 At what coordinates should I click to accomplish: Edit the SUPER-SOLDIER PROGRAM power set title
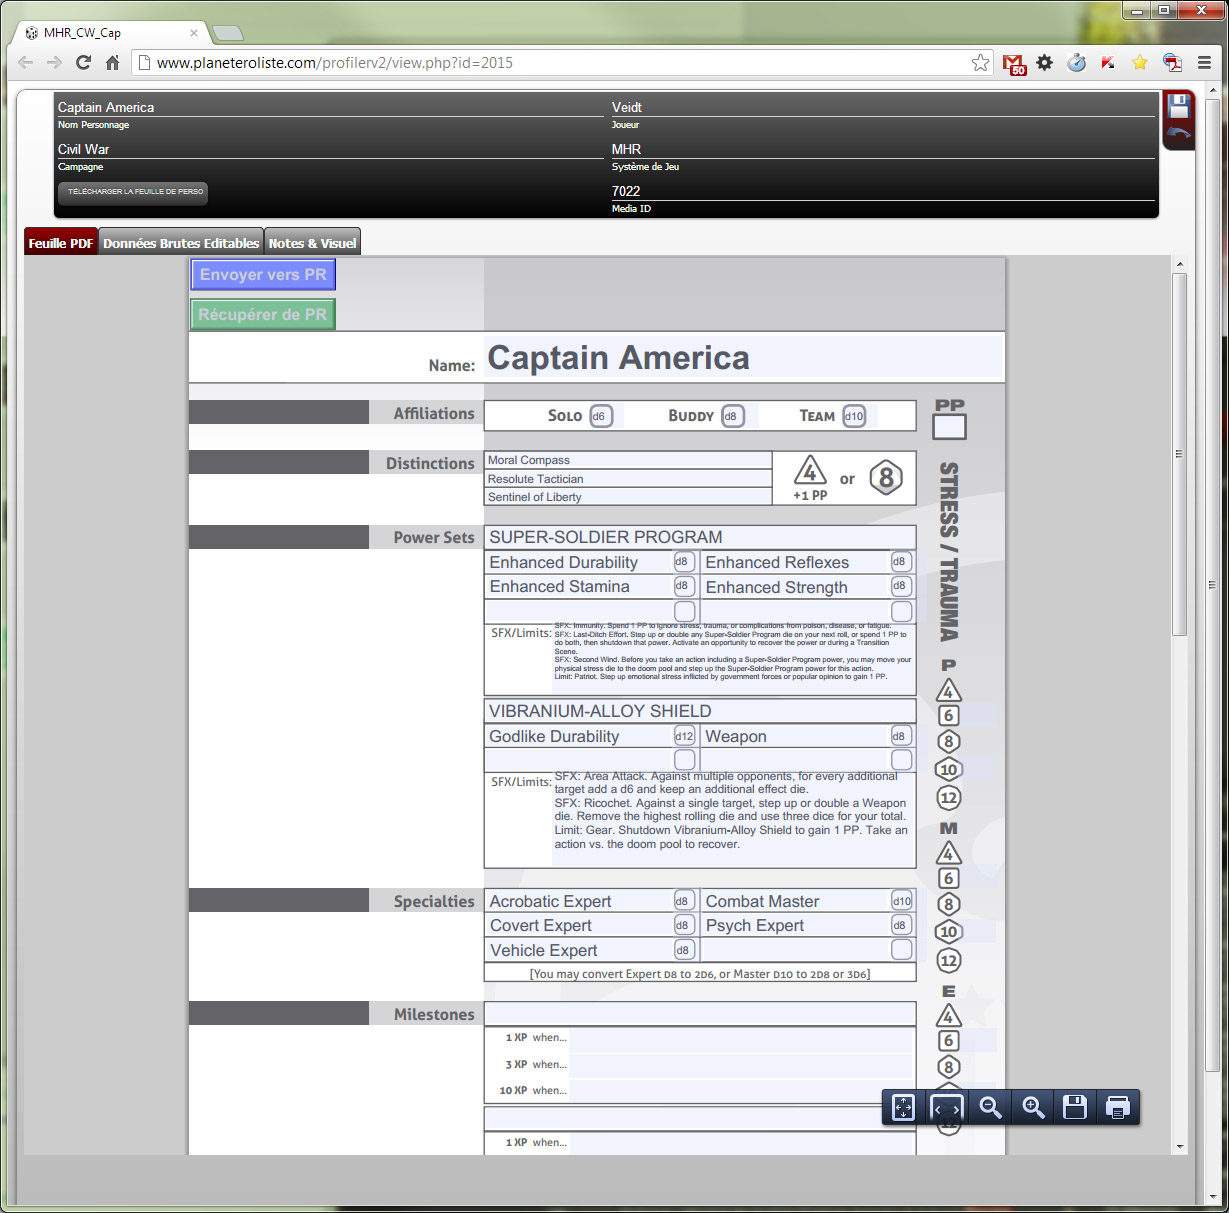[x=700, y=537]
